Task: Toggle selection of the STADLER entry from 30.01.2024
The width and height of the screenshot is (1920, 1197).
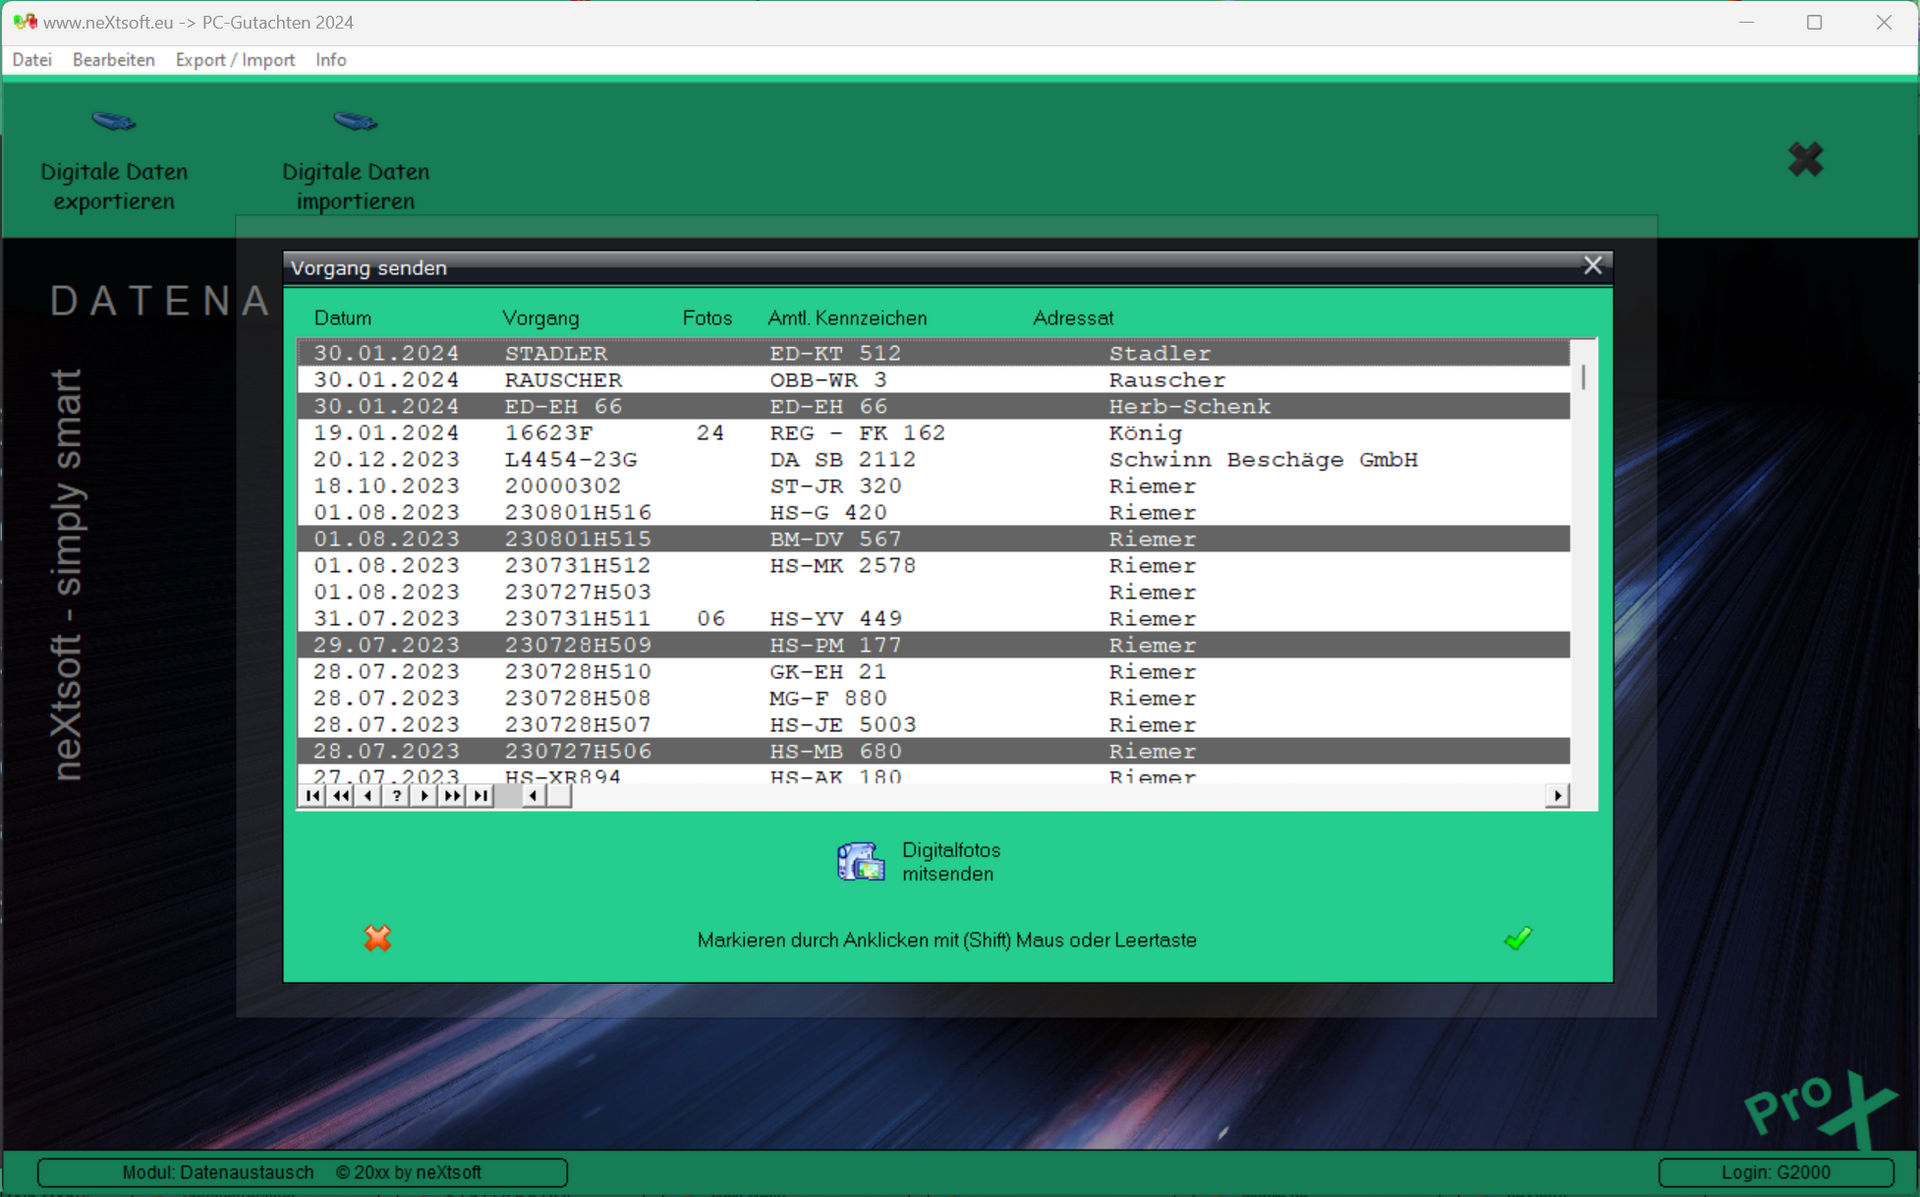Action: click(700, 353)
